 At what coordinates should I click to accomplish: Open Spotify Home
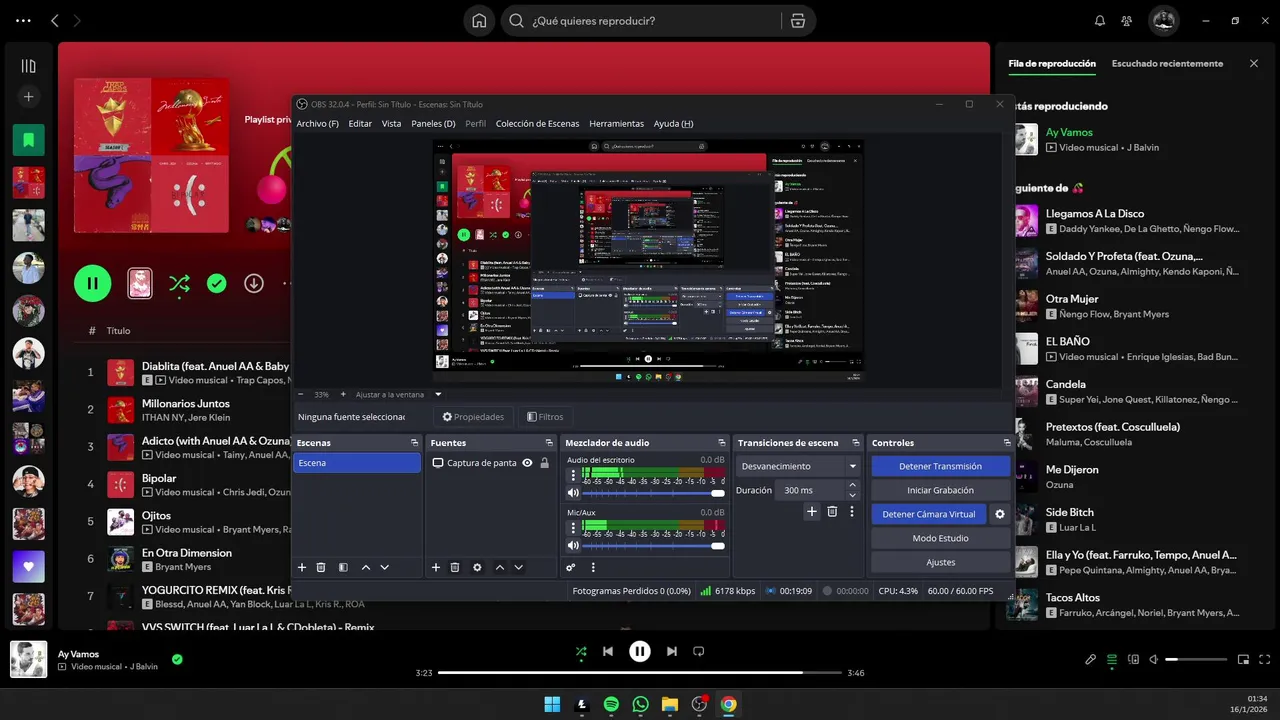[x=480, y=20]
